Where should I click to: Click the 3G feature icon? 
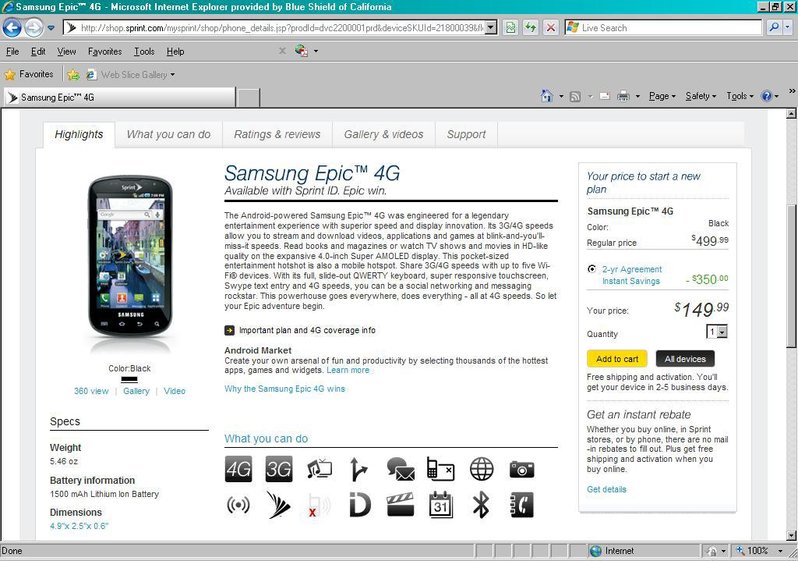click(279, 469)
